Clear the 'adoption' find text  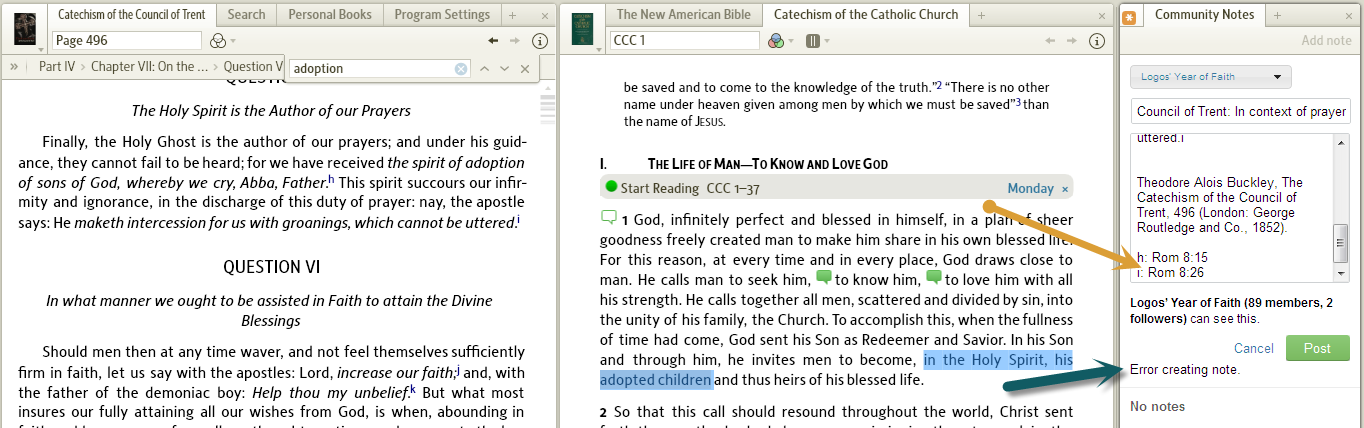click(x=461, y=69)
